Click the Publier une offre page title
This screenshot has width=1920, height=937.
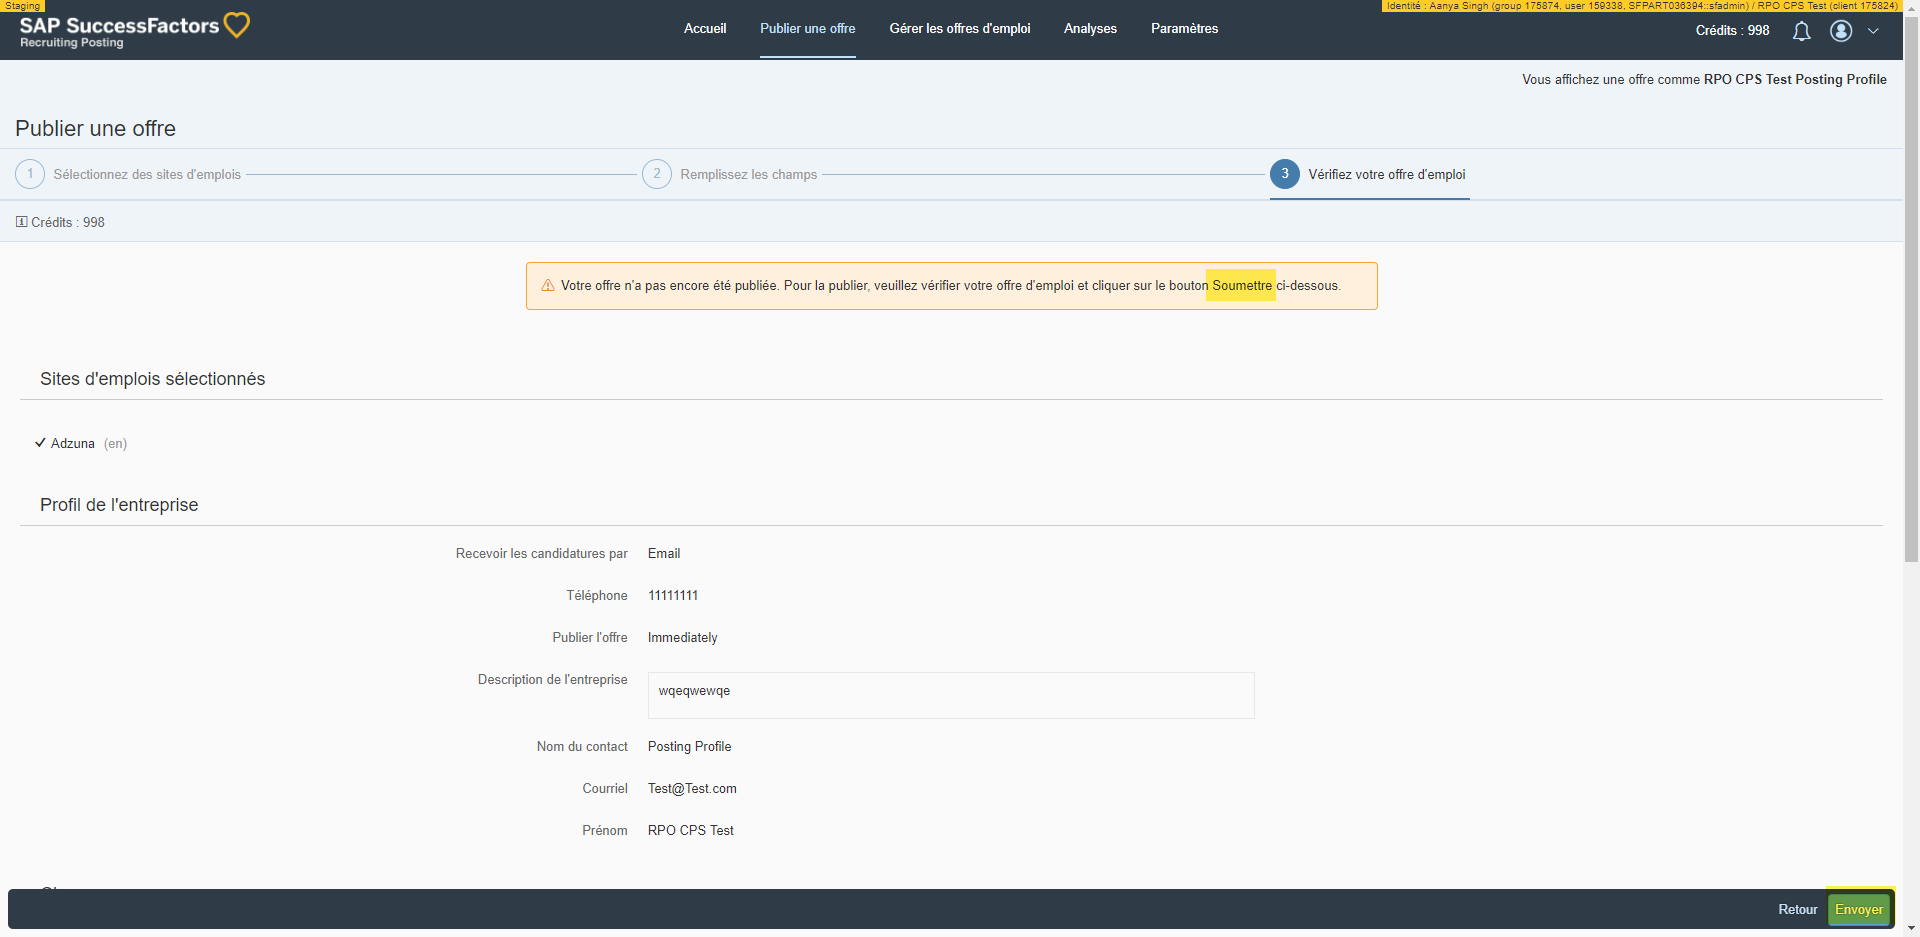click(x=96, y=129)
